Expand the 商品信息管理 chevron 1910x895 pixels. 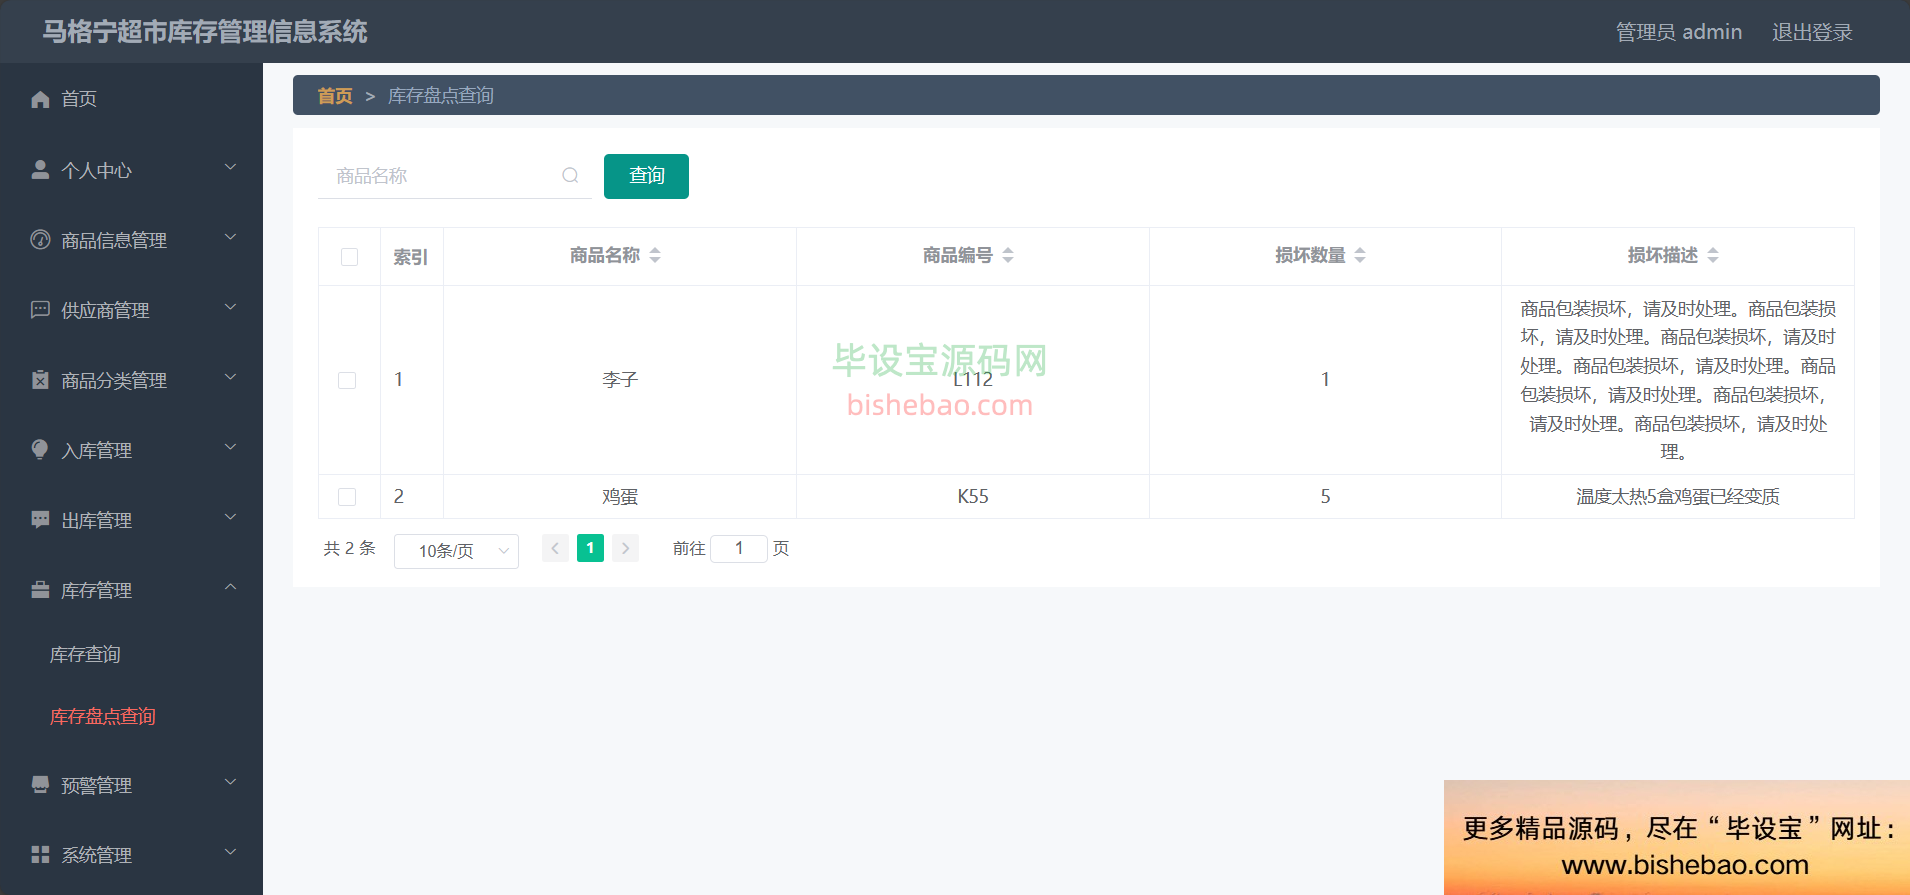point(230,237)
